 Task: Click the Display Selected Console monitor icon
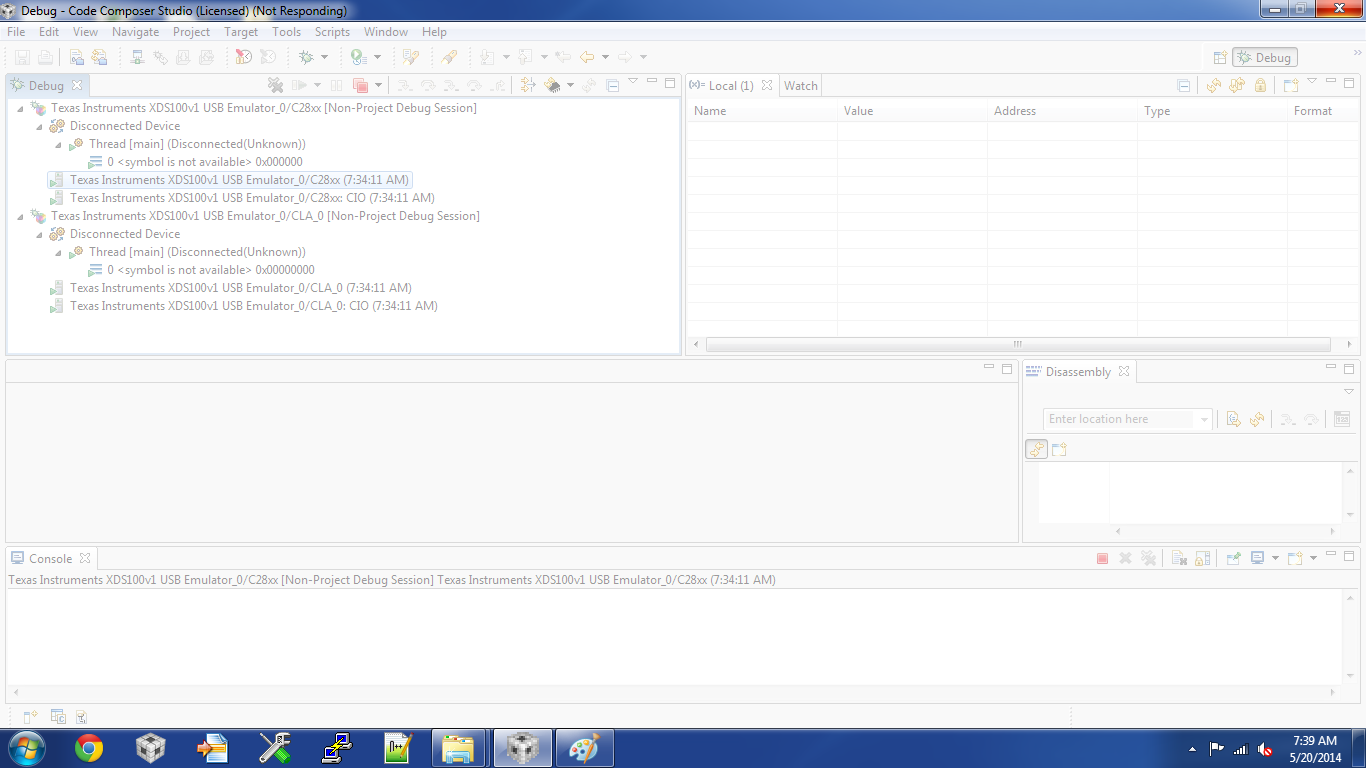click(x=1258, y=558)
